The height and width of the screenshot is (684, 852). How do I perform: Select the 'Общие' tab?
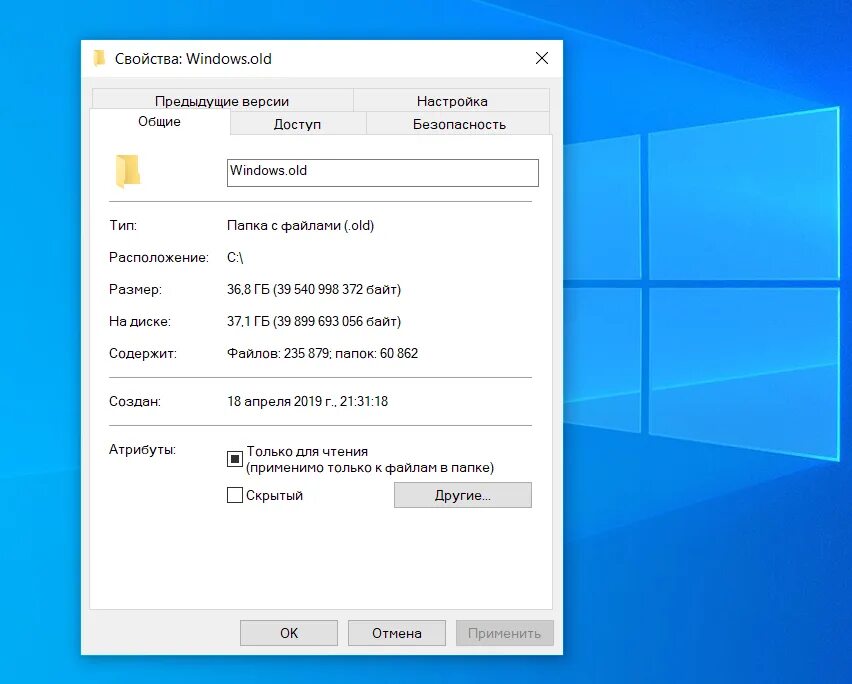[159, 122]
